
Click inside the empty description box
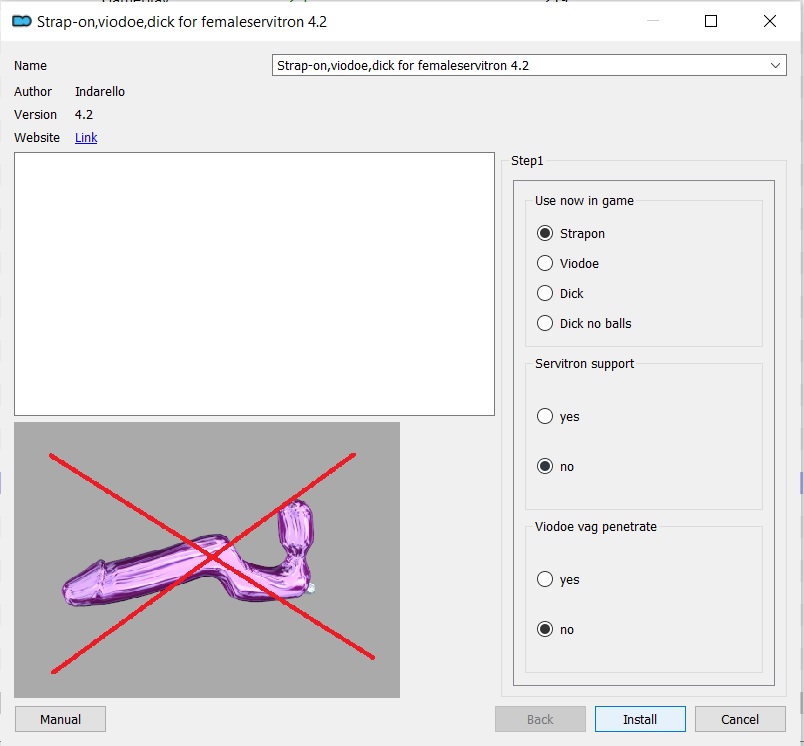point(254,284)
